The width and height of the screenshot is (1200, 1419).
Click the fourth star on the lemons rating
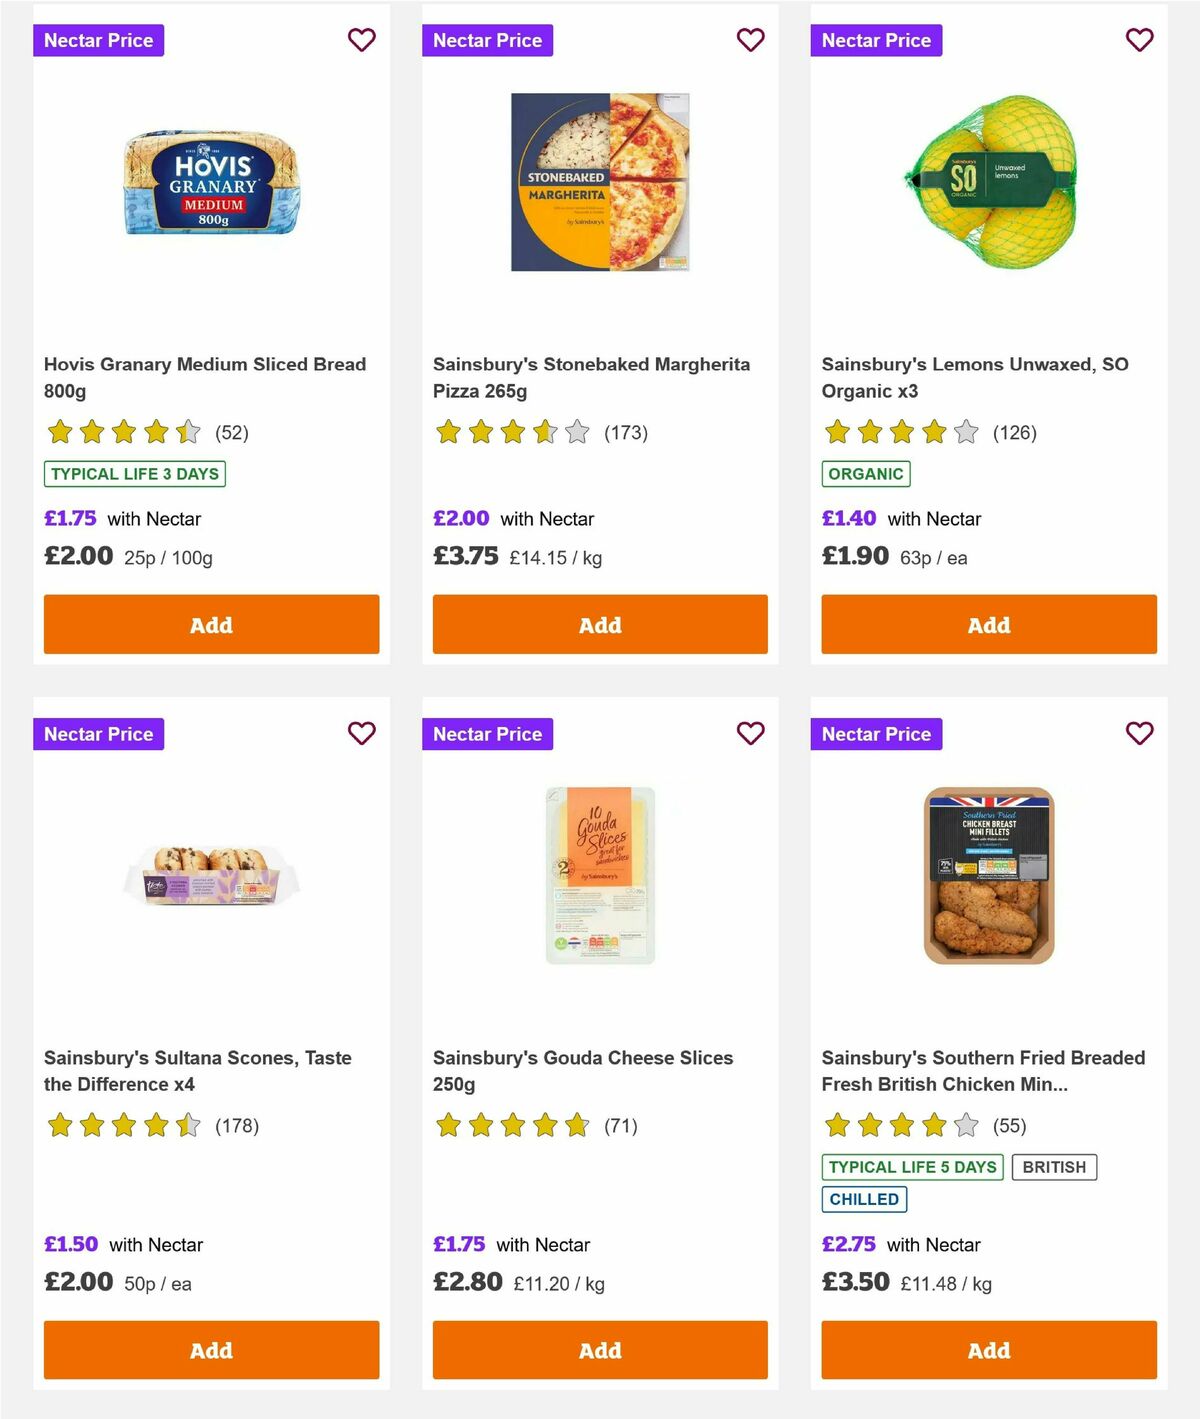[x=934, y=432]
